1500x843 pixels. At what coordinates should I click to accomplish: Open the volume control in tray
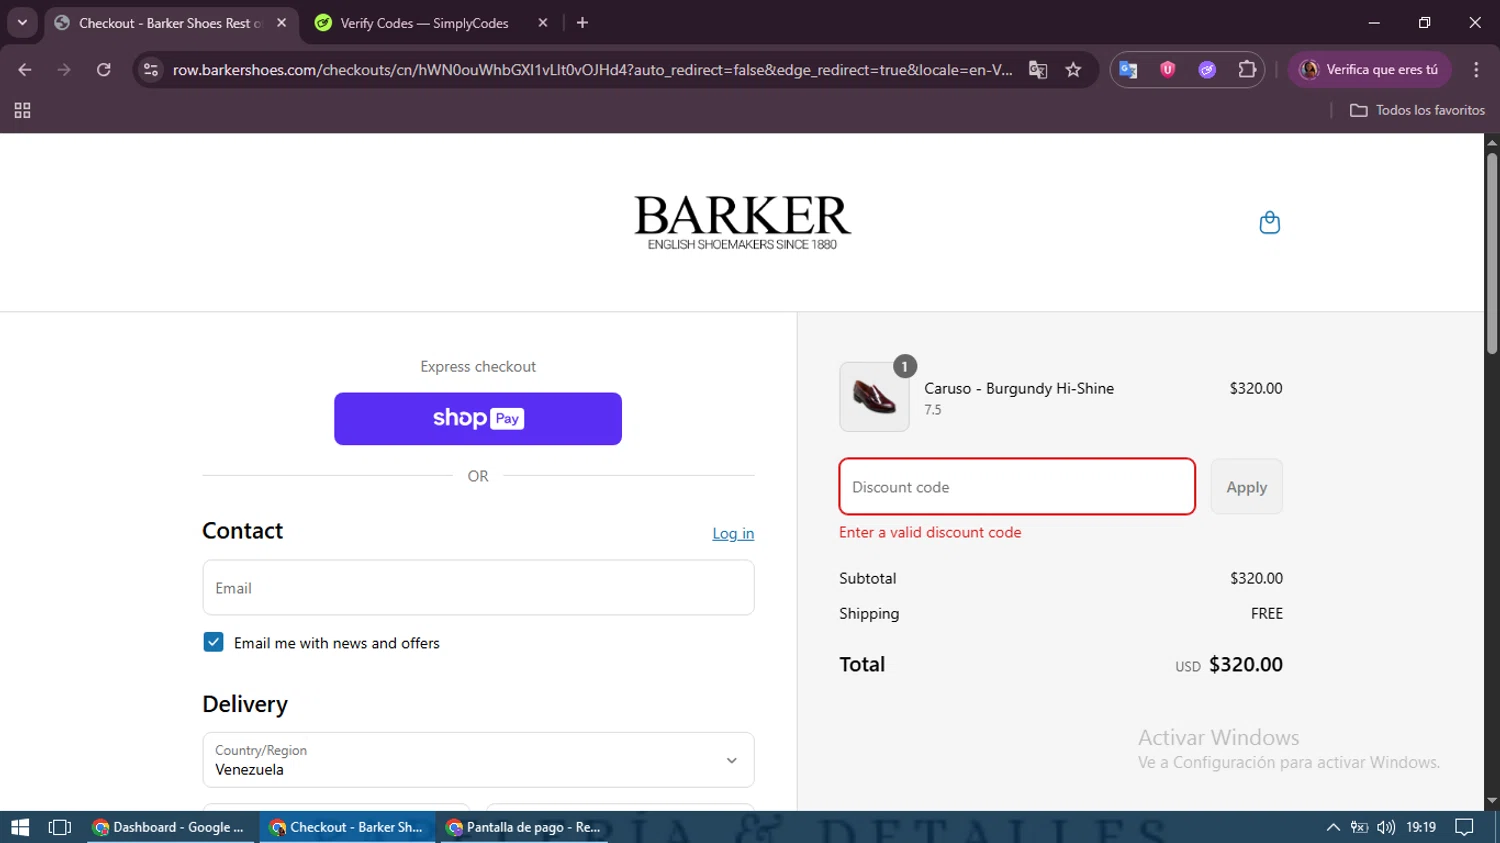point(1386,827)
